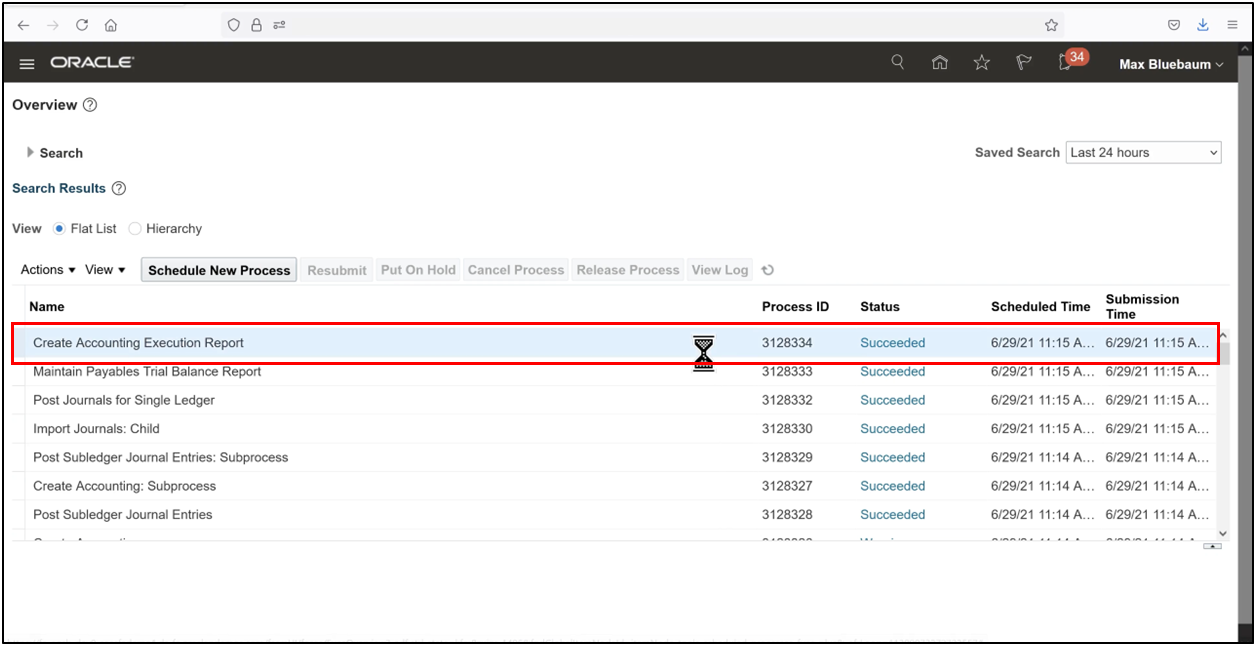
Task: Open Favorites via the star icon
Action: click(982, 61)
